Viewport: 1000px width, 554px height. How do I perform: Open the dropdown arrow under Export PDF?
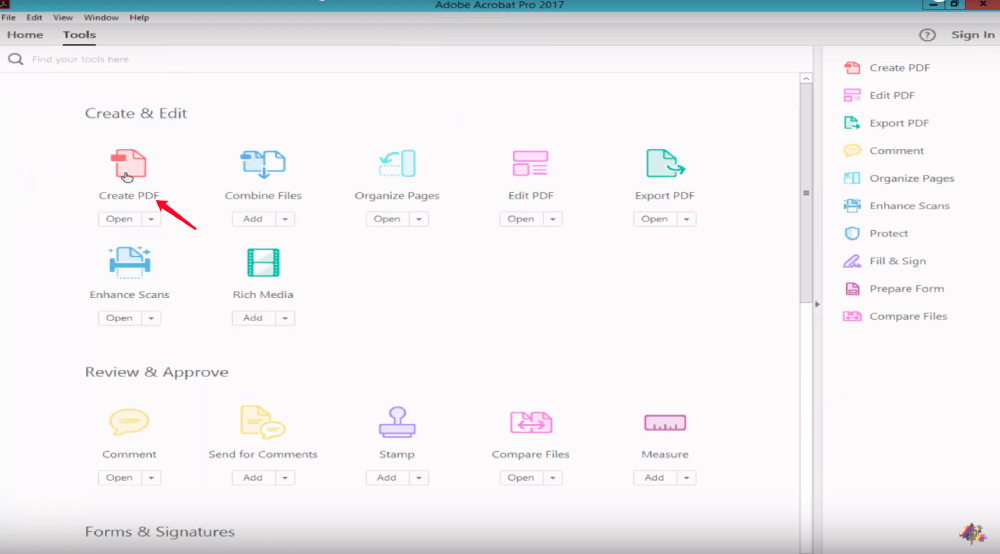(x=686, y=219)
